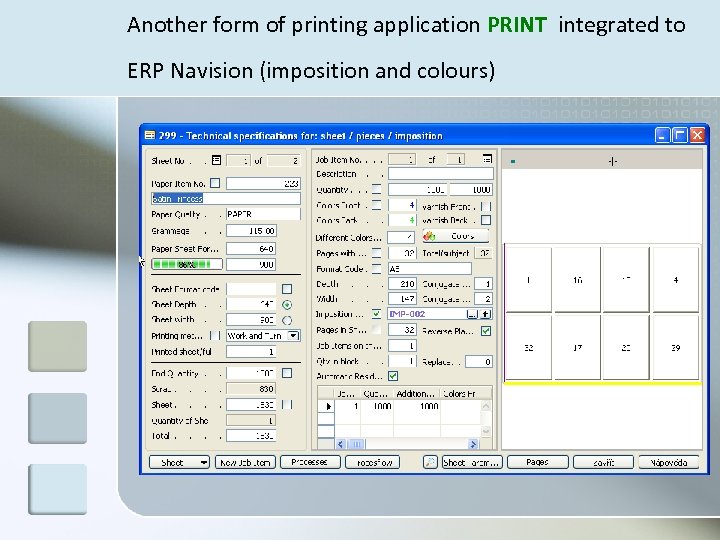Click the Colors button with palette icon

[456, 236]
